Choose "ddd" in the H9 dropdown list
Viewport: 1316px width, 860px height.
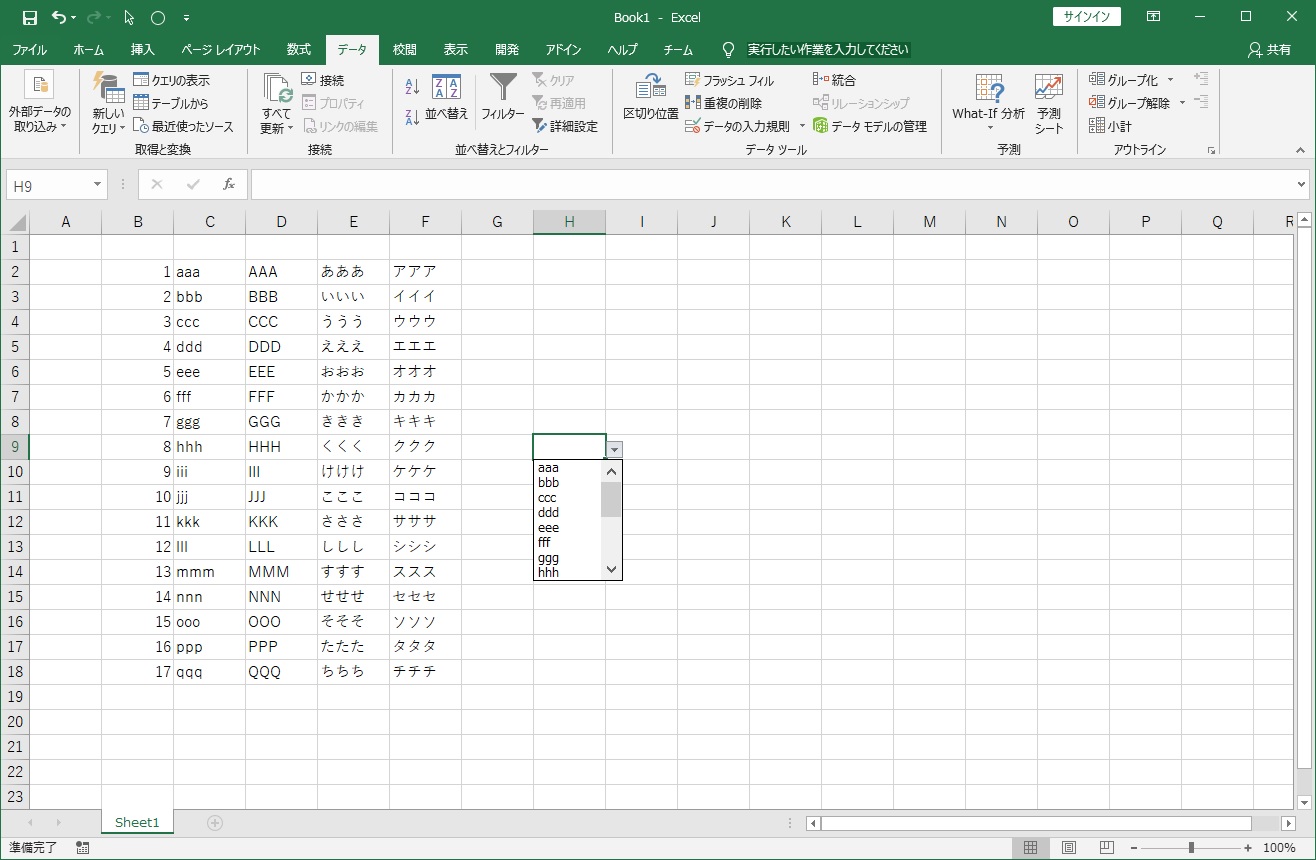(x=568, y=513)
